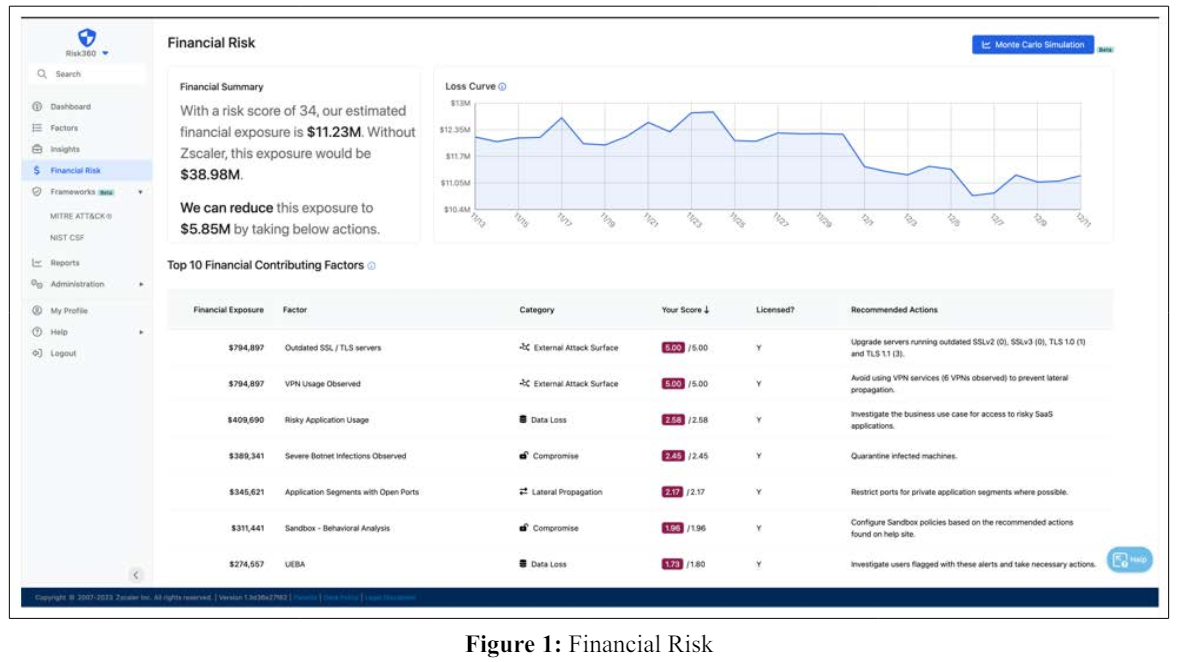Select the Sandbox - Behavioral Analysis factor

[x=337, y=528]
